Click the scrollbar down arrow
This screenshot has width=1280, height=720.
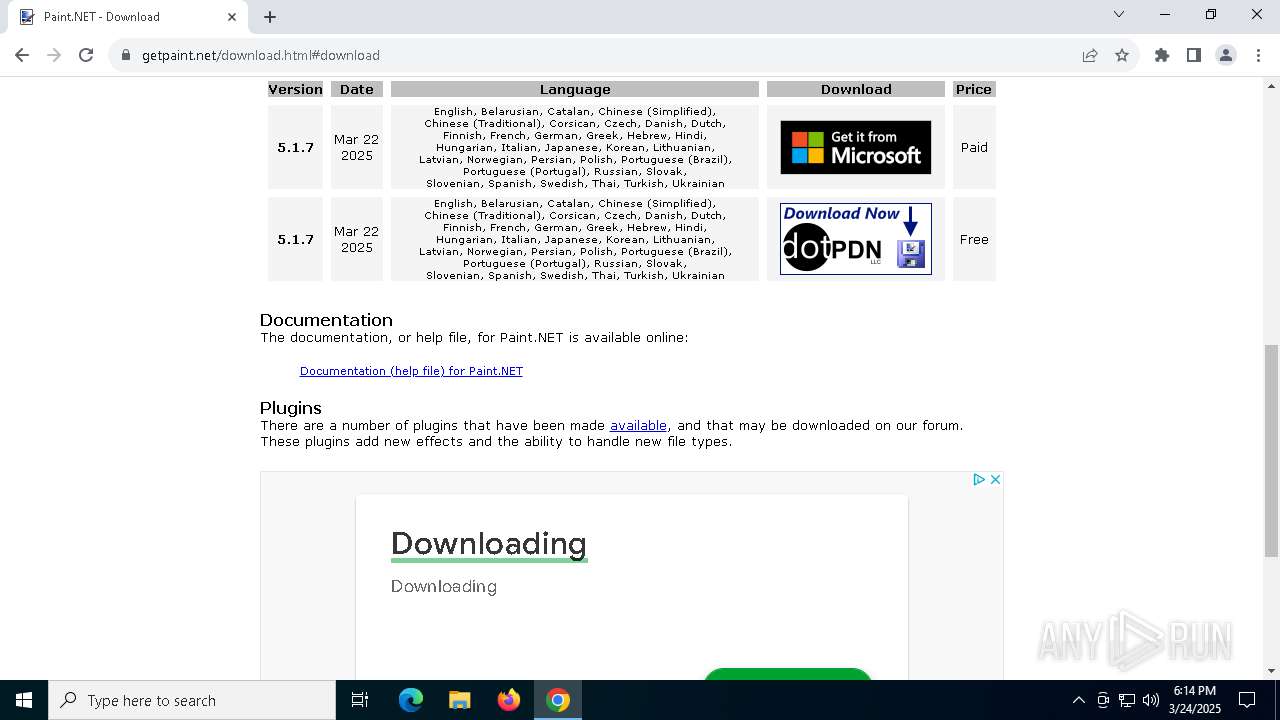[x=1271, y=671]
